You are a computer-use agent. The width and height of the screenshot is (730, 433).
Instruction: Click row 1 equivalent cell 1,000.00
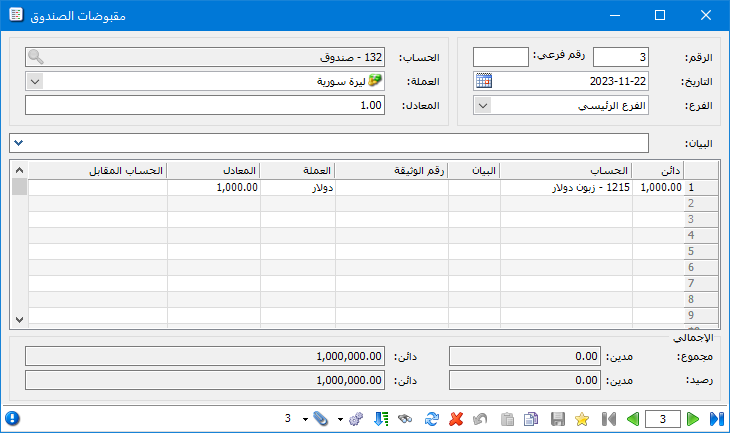click(214, 188)
